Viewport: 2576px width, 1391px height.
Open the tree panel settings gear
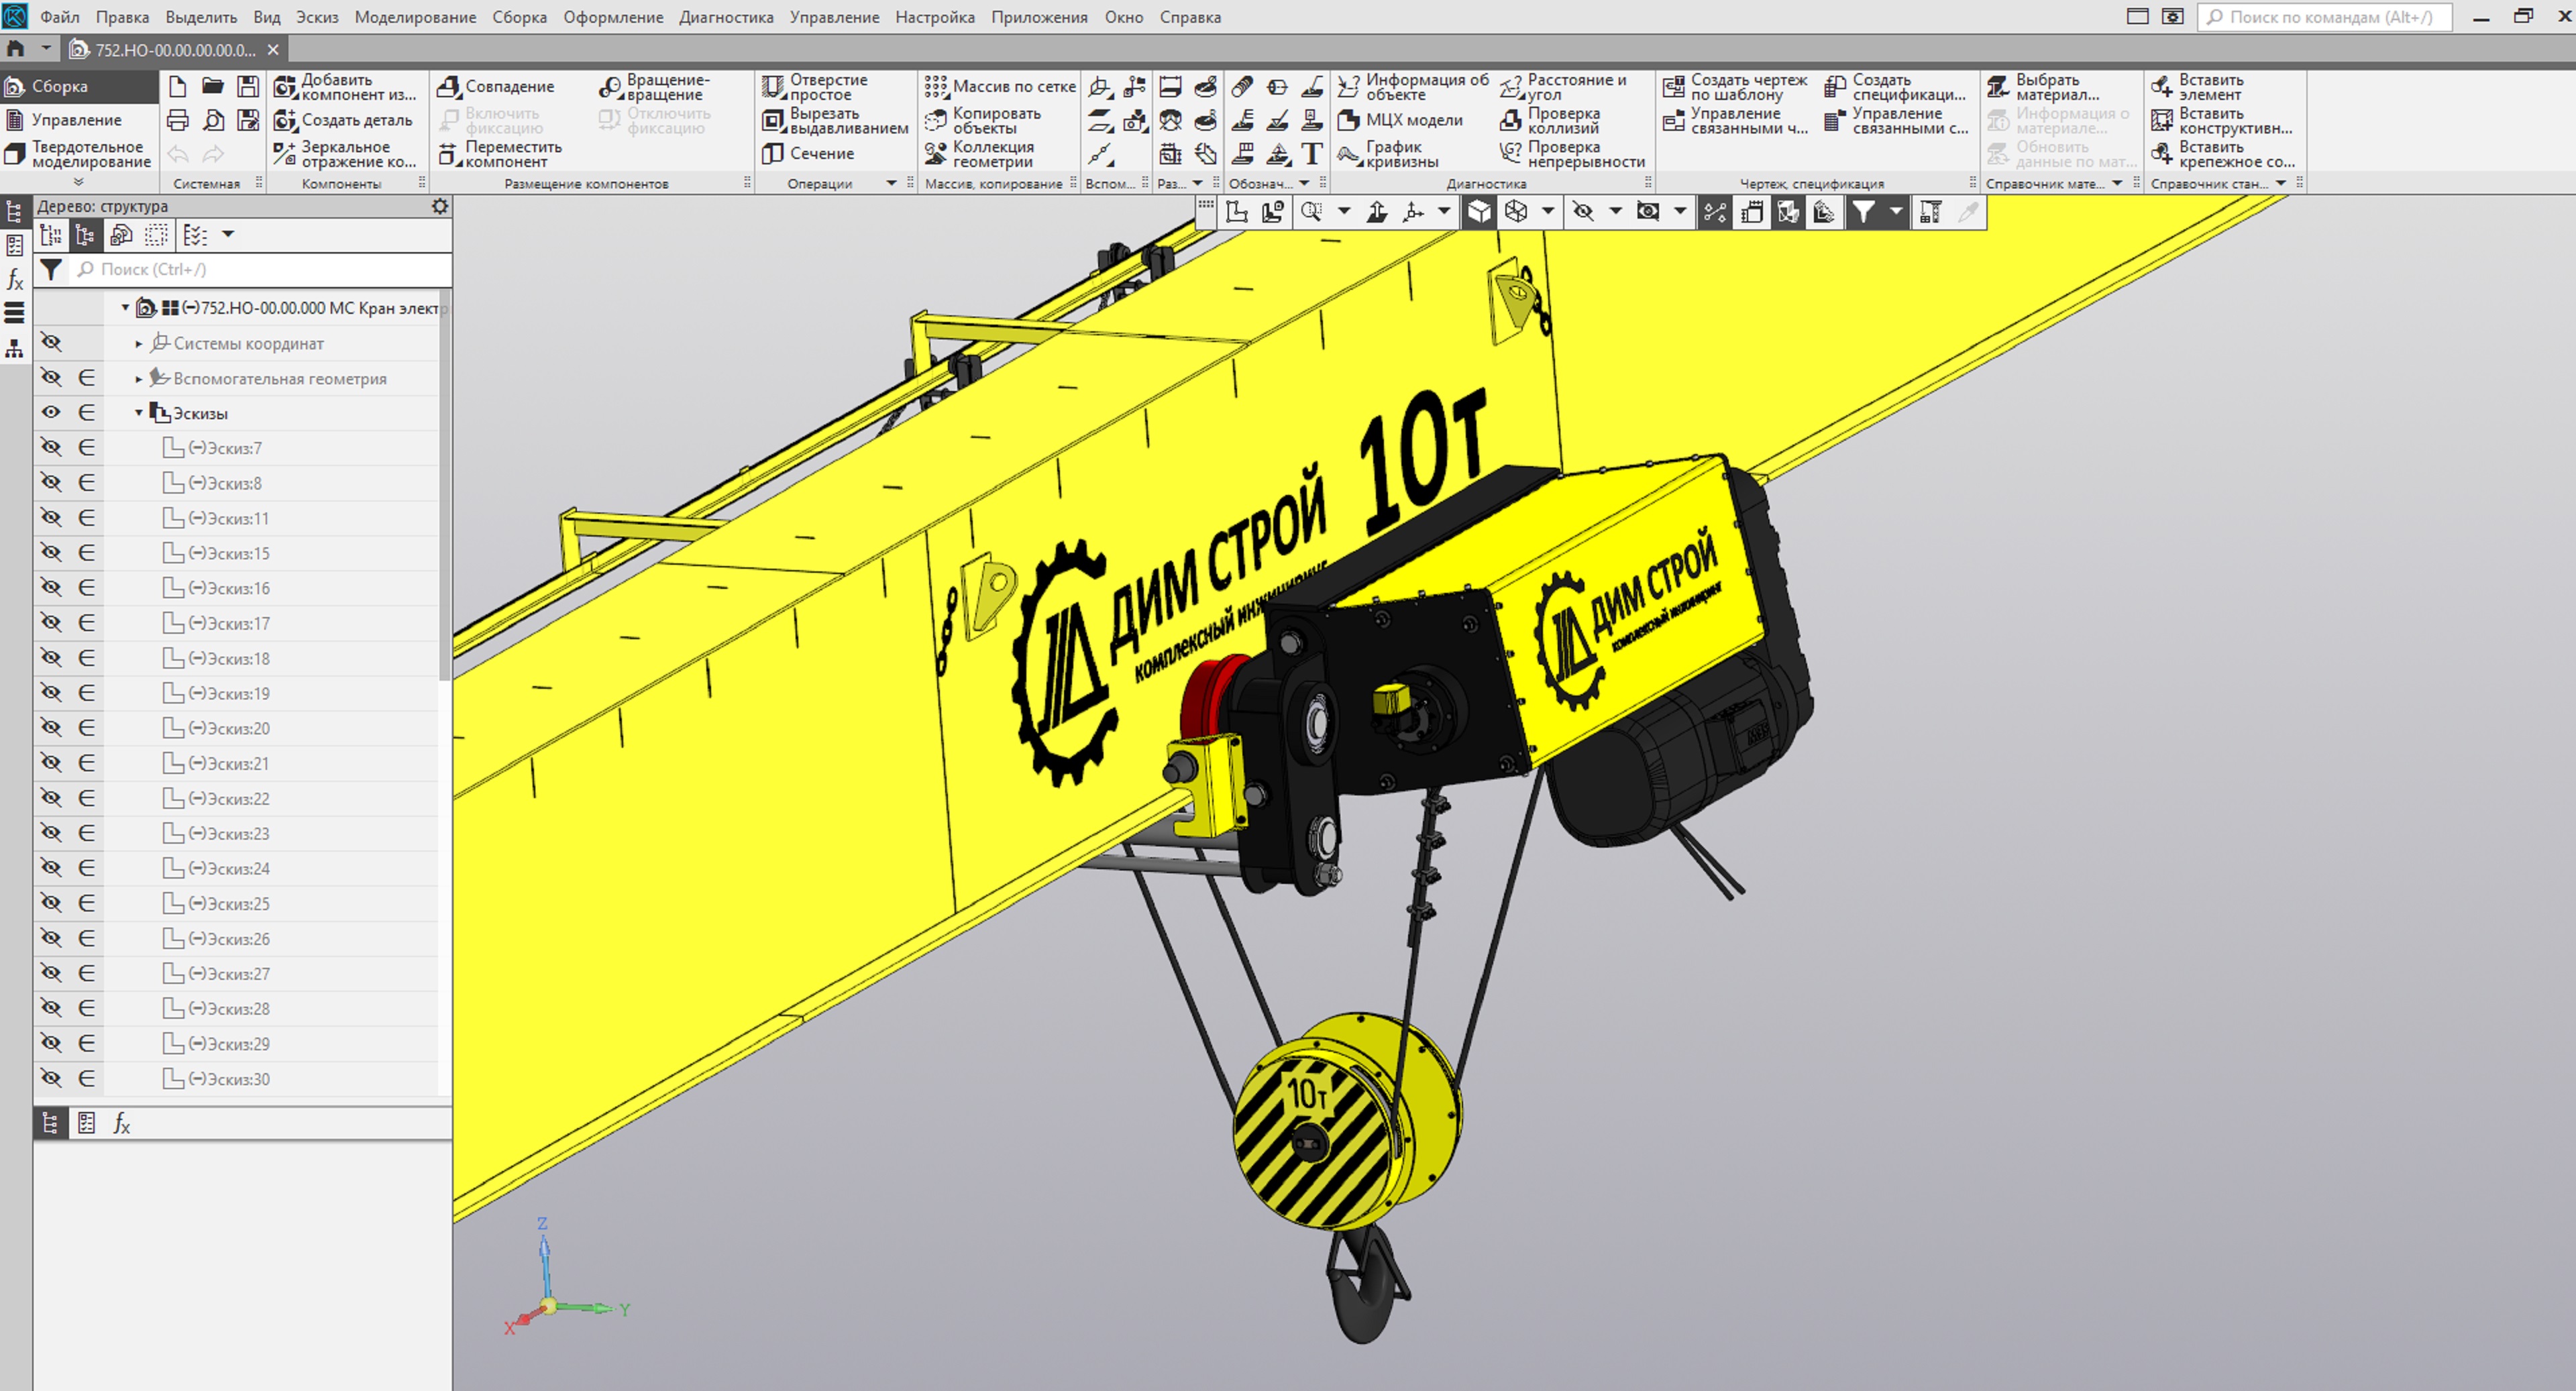440,206
